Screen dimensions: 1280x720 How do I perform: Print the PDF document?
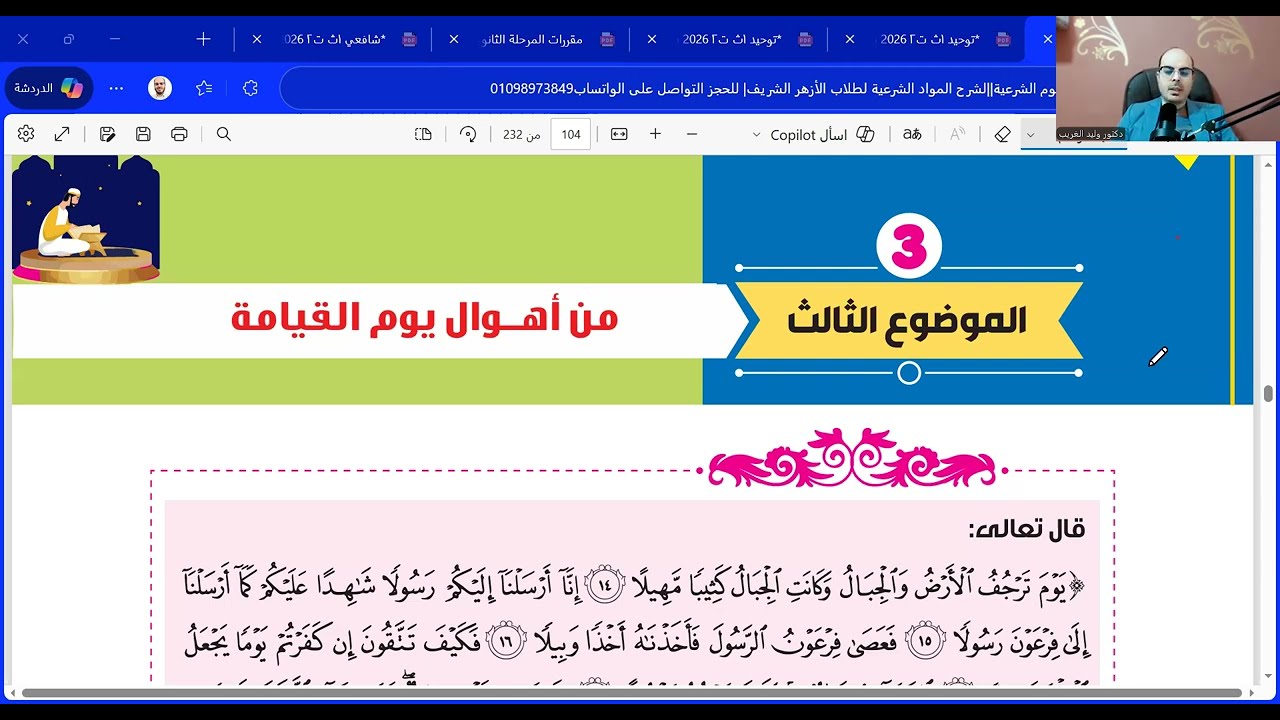tap(179, 134)
